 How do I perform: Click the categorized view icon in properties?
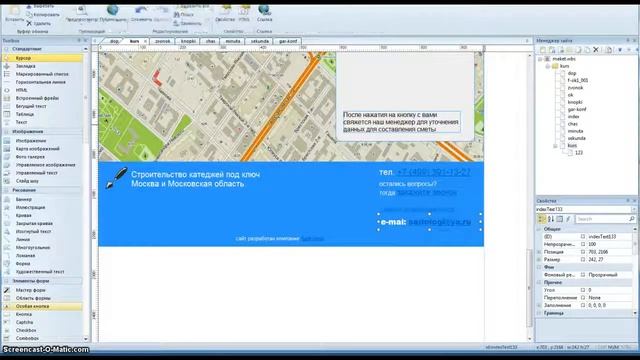click(542, 219)
